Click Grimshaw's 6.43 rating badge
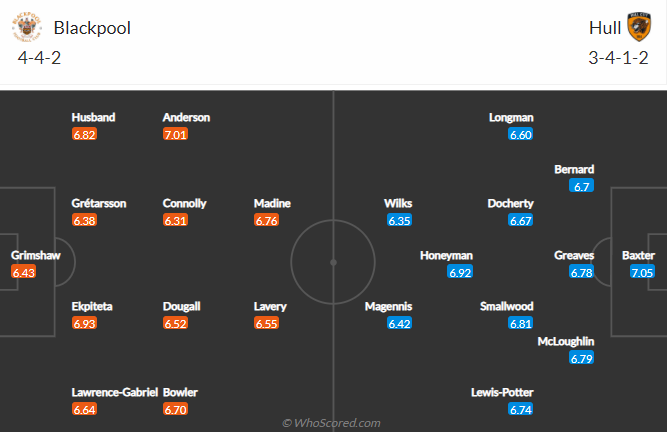 click(23, 272)
